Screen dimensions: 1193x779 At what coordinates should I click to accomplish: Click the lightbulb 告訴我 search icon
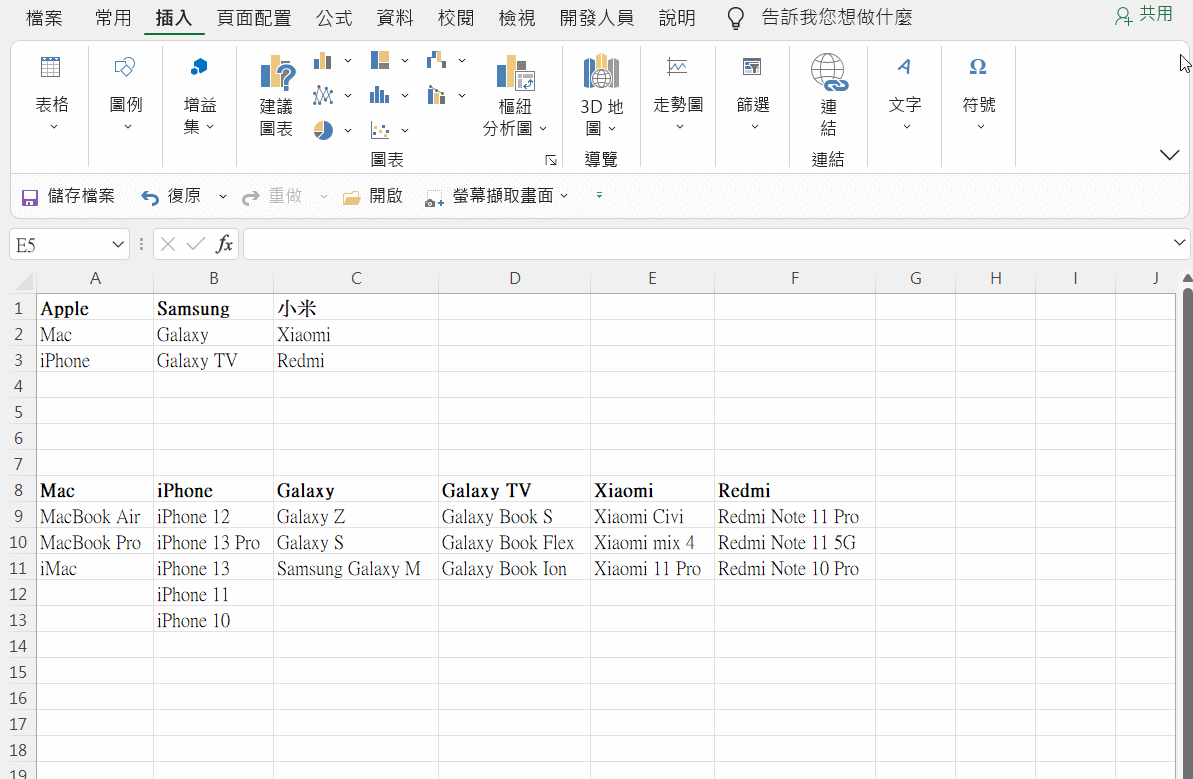[x=736, y=18]
